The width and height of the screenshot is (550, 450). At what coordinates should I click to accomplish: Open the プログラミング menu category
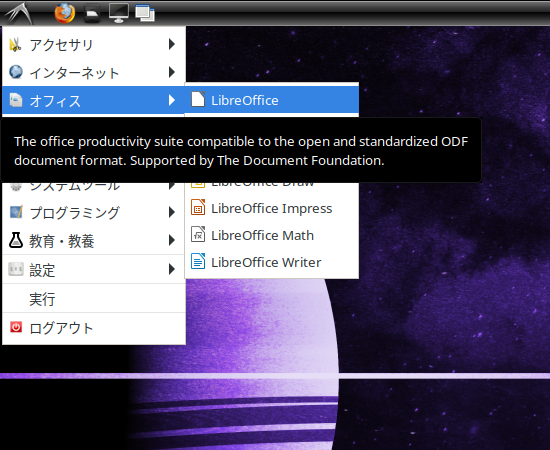pos(94,213)
